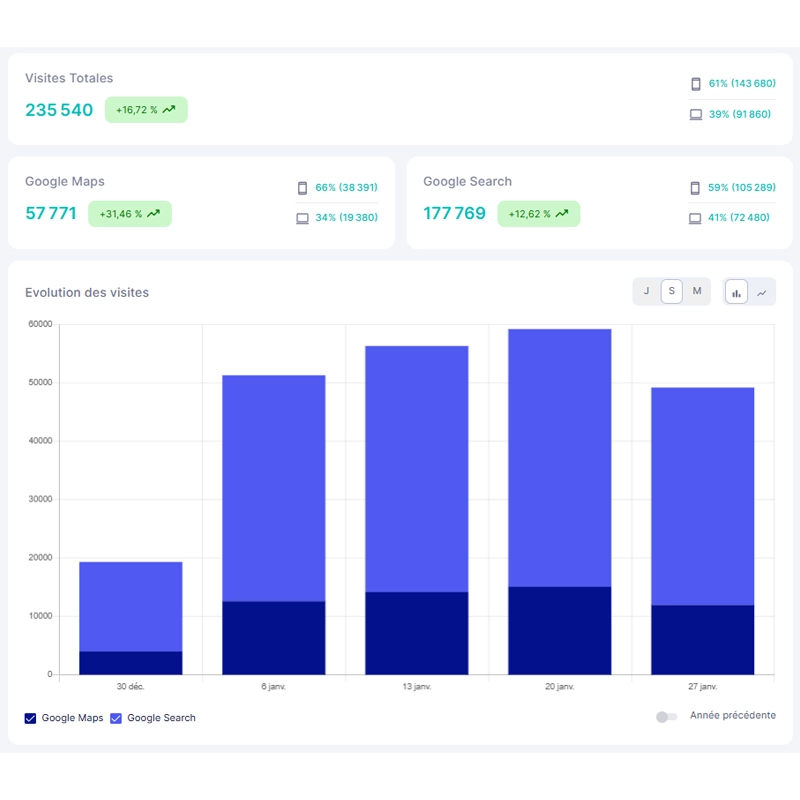
Task: Click the +31,46 % Google Maps badge
Action: click(x=130, y=214)
